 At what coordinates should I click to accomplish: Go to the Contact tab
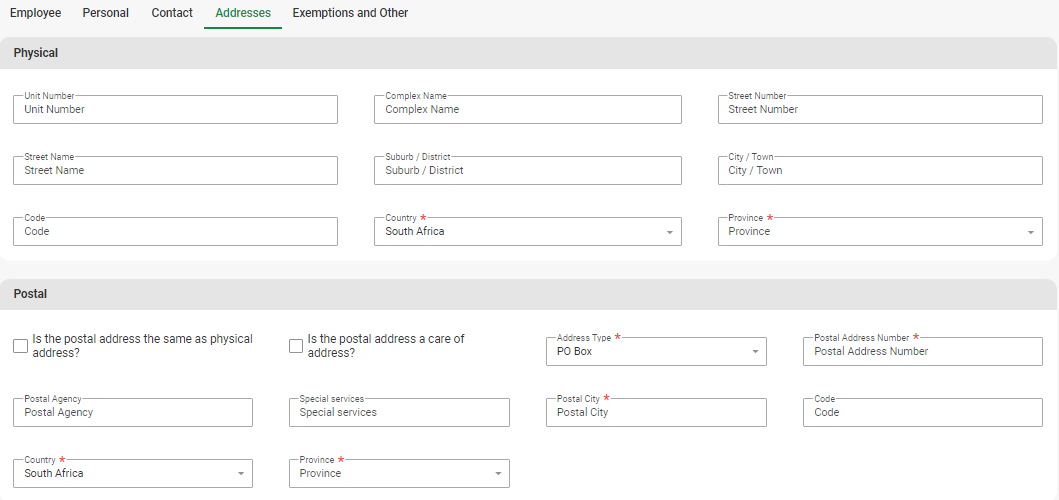172,13
